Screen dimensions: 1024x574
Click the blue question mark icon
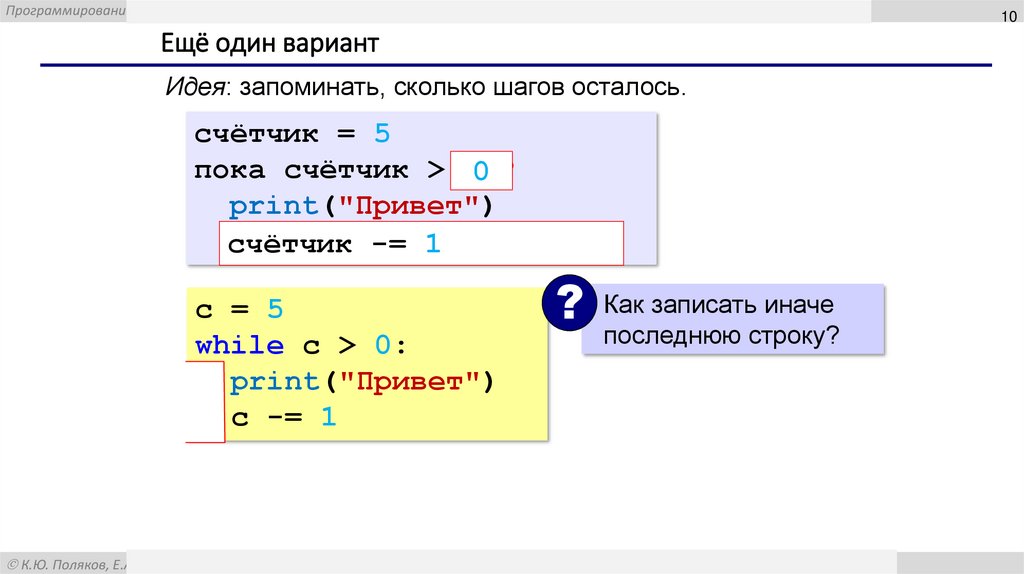[x=569, y=302]
